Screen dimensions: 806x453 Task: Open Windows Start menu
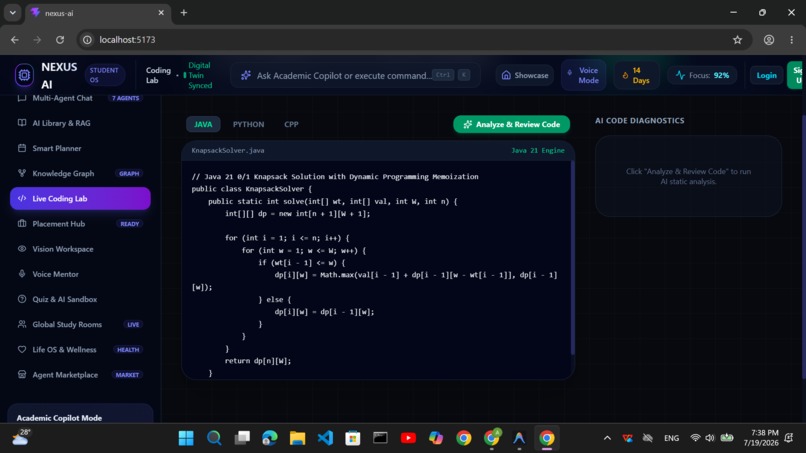pyautogui.click(x=186, y=438)
